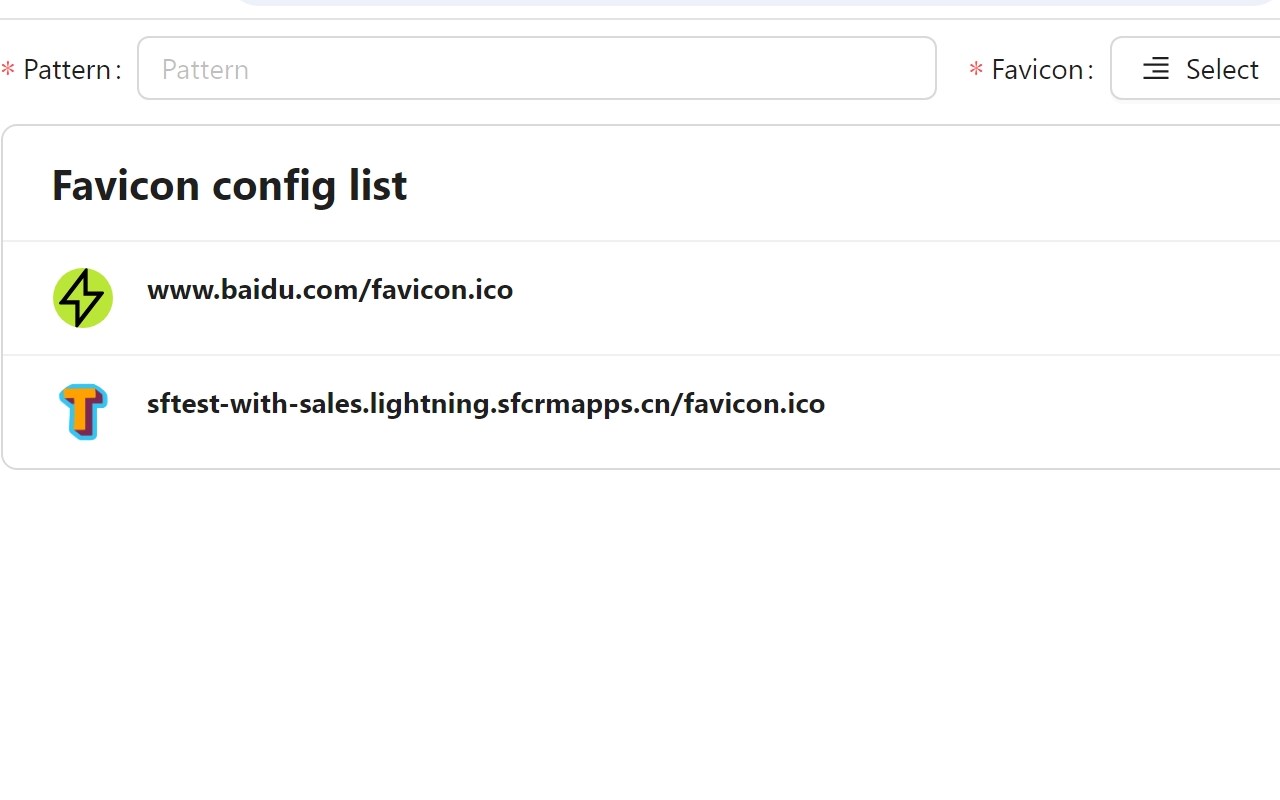Click the www.baidu.com/favicon.ico entry
1280x800 pixels.
pyautogui.click(x=330, y=290)
